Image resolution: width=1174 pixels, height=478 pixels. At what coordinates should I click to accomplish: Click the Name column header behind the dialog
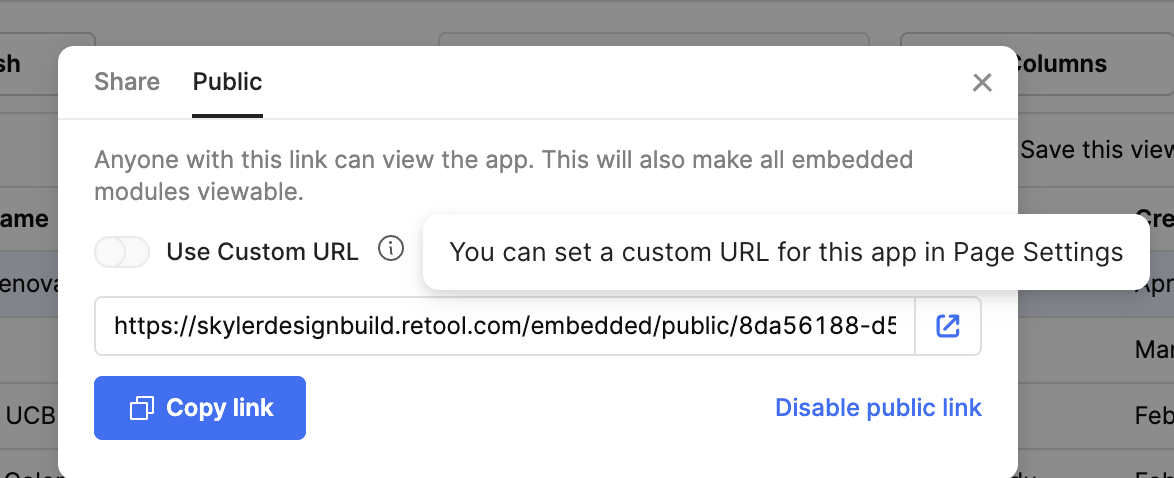point(24,219)
